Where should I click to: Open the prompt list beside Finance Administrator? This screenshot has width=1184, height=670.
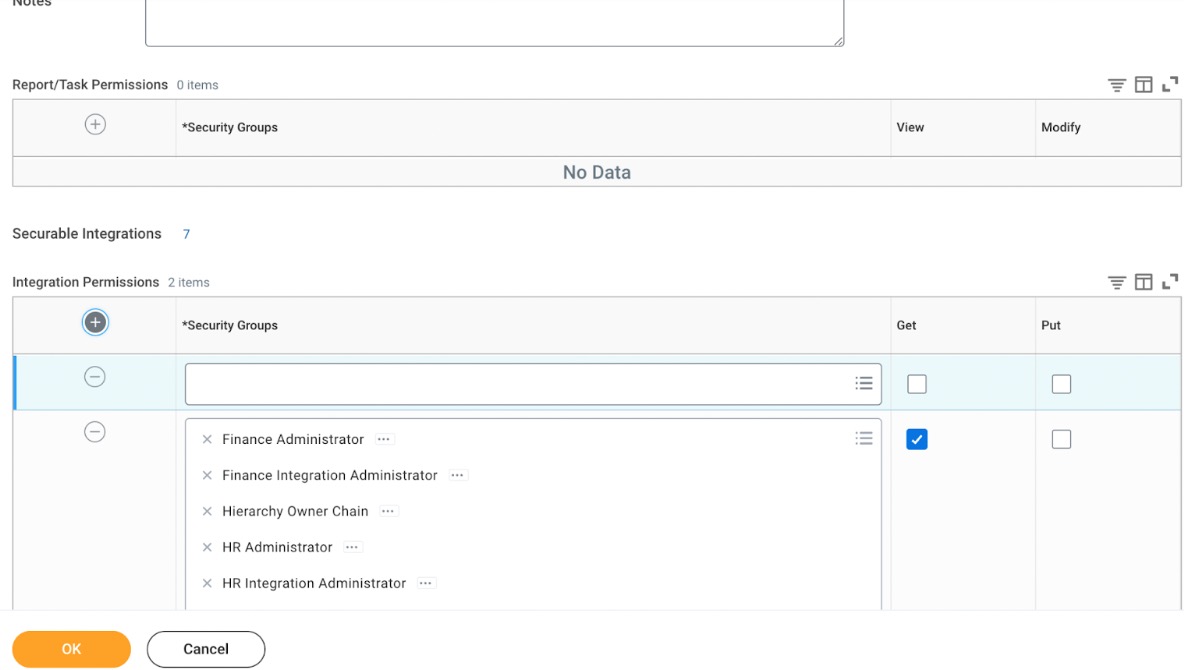864,438
